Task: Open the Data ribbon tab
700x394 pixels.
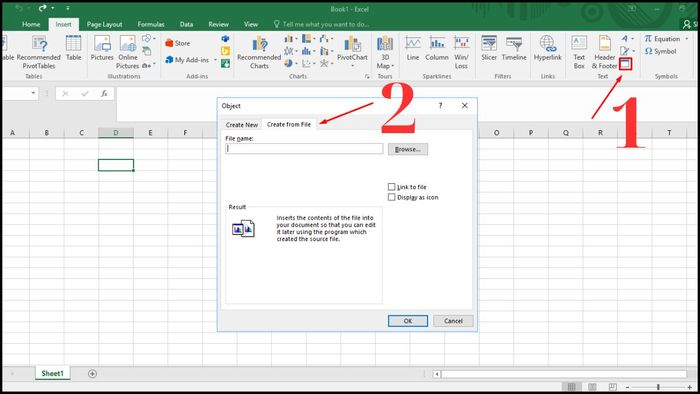Action: point(186,24)
